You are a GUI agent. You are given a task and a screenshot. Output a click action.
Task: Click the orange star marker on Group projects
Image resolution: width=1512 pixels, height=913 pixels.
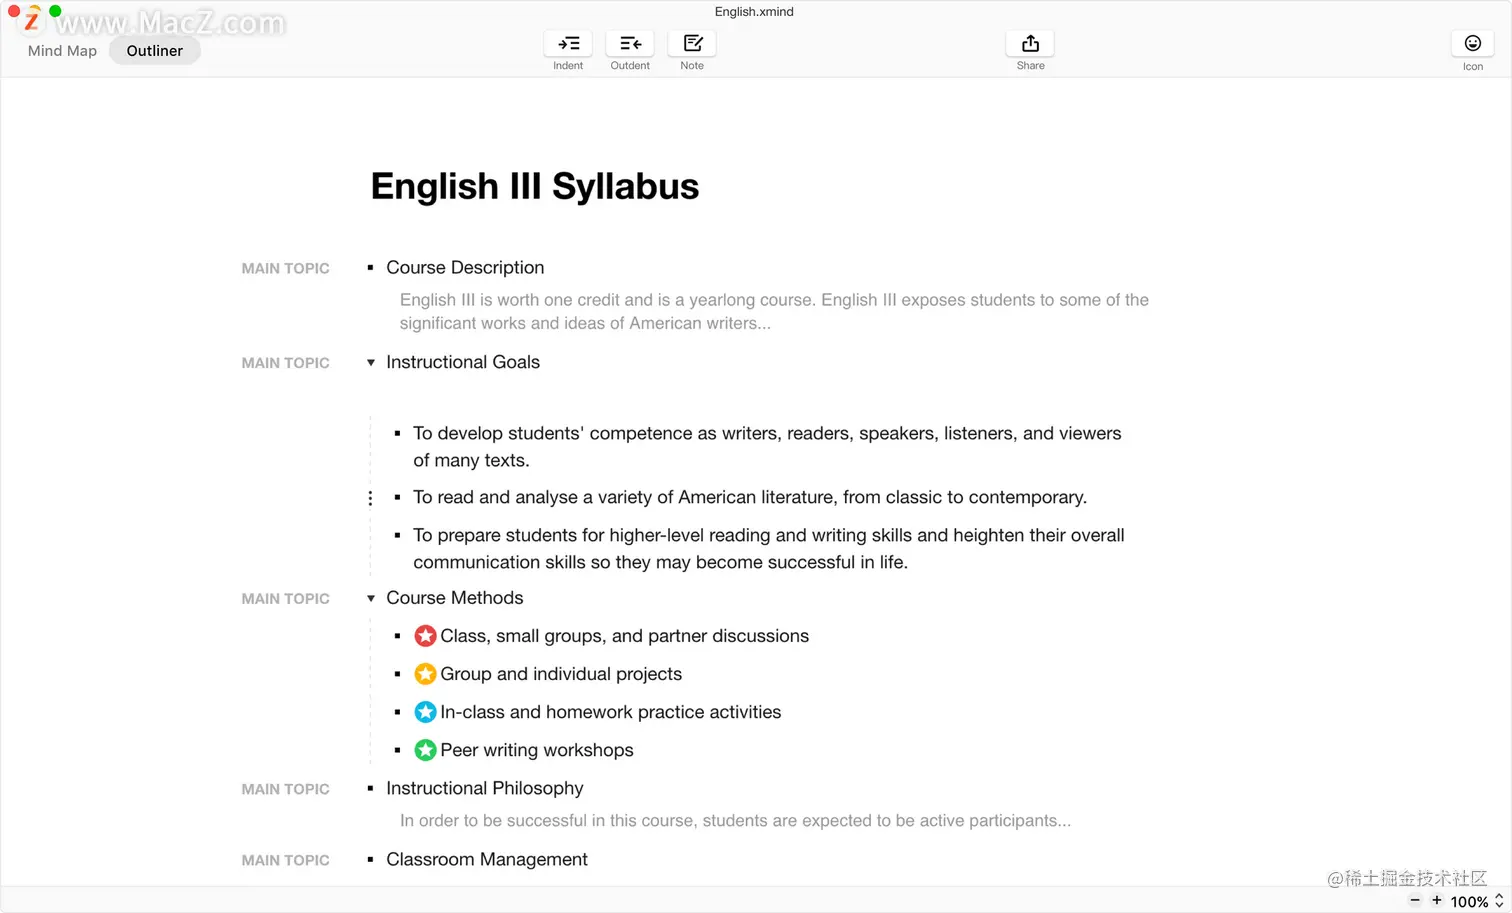pyautogui.click(x=425, y=674)
